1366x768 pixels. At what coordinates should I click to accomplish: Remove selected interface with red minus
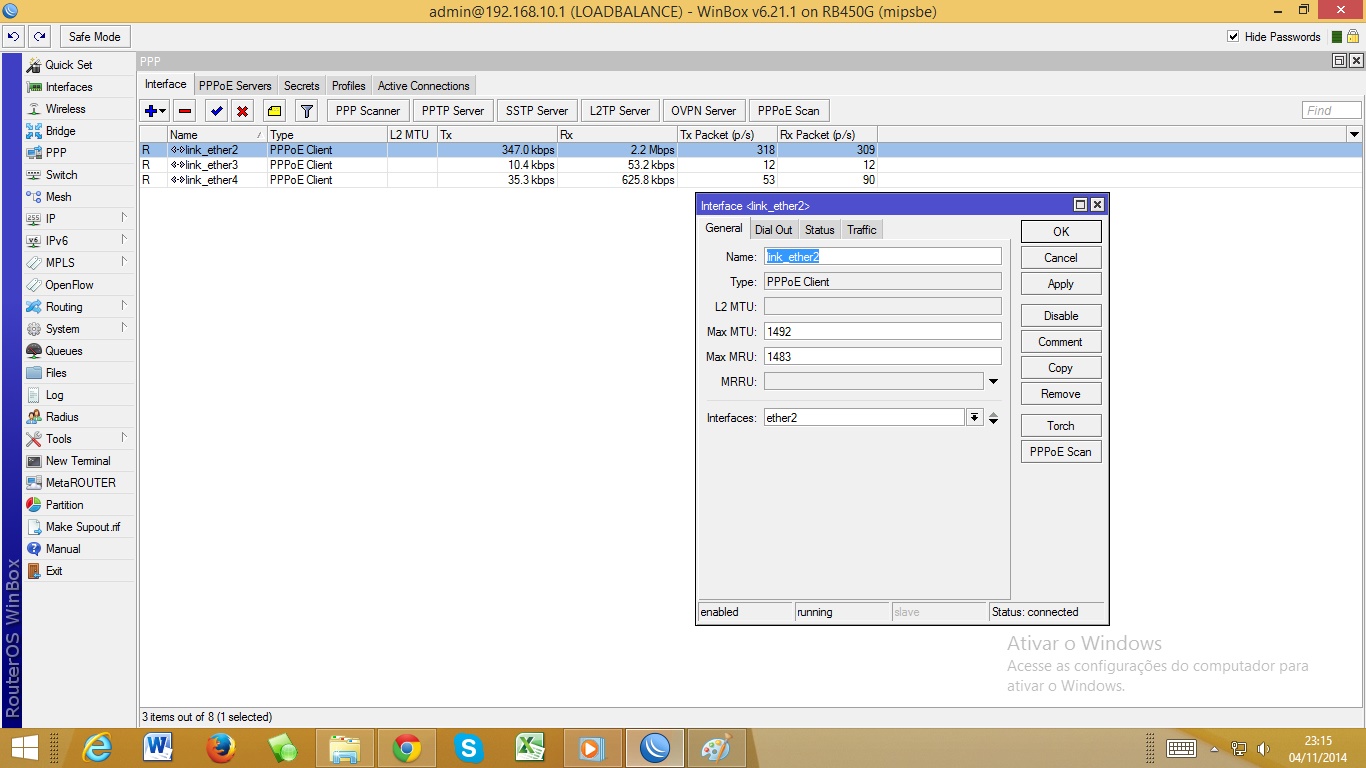point(185,111)
